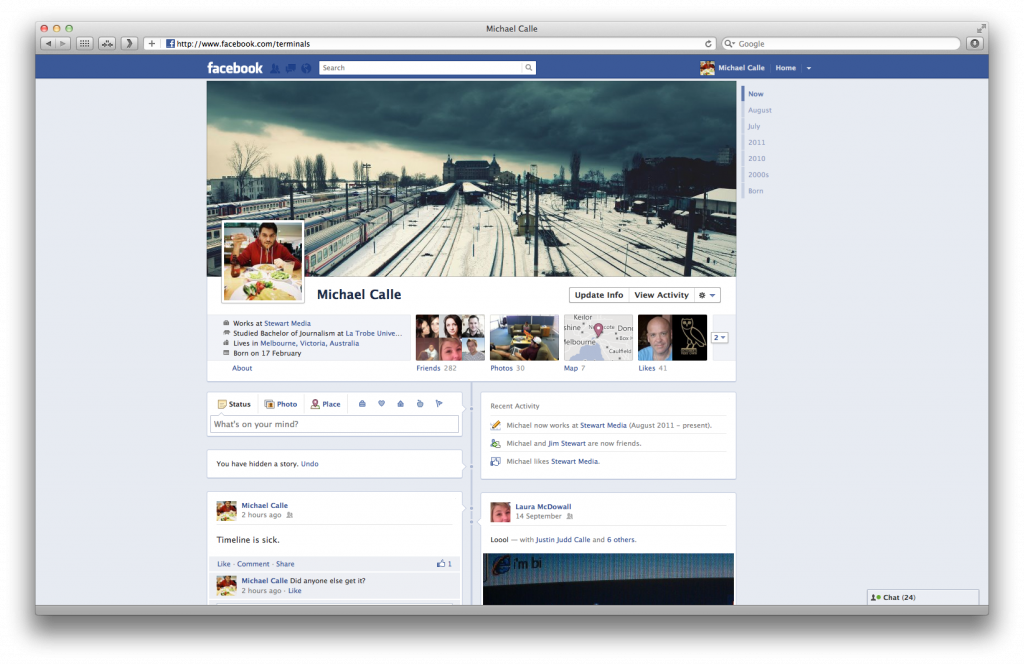Open the Photos 30 thumbnail

(x=524, y=338)
